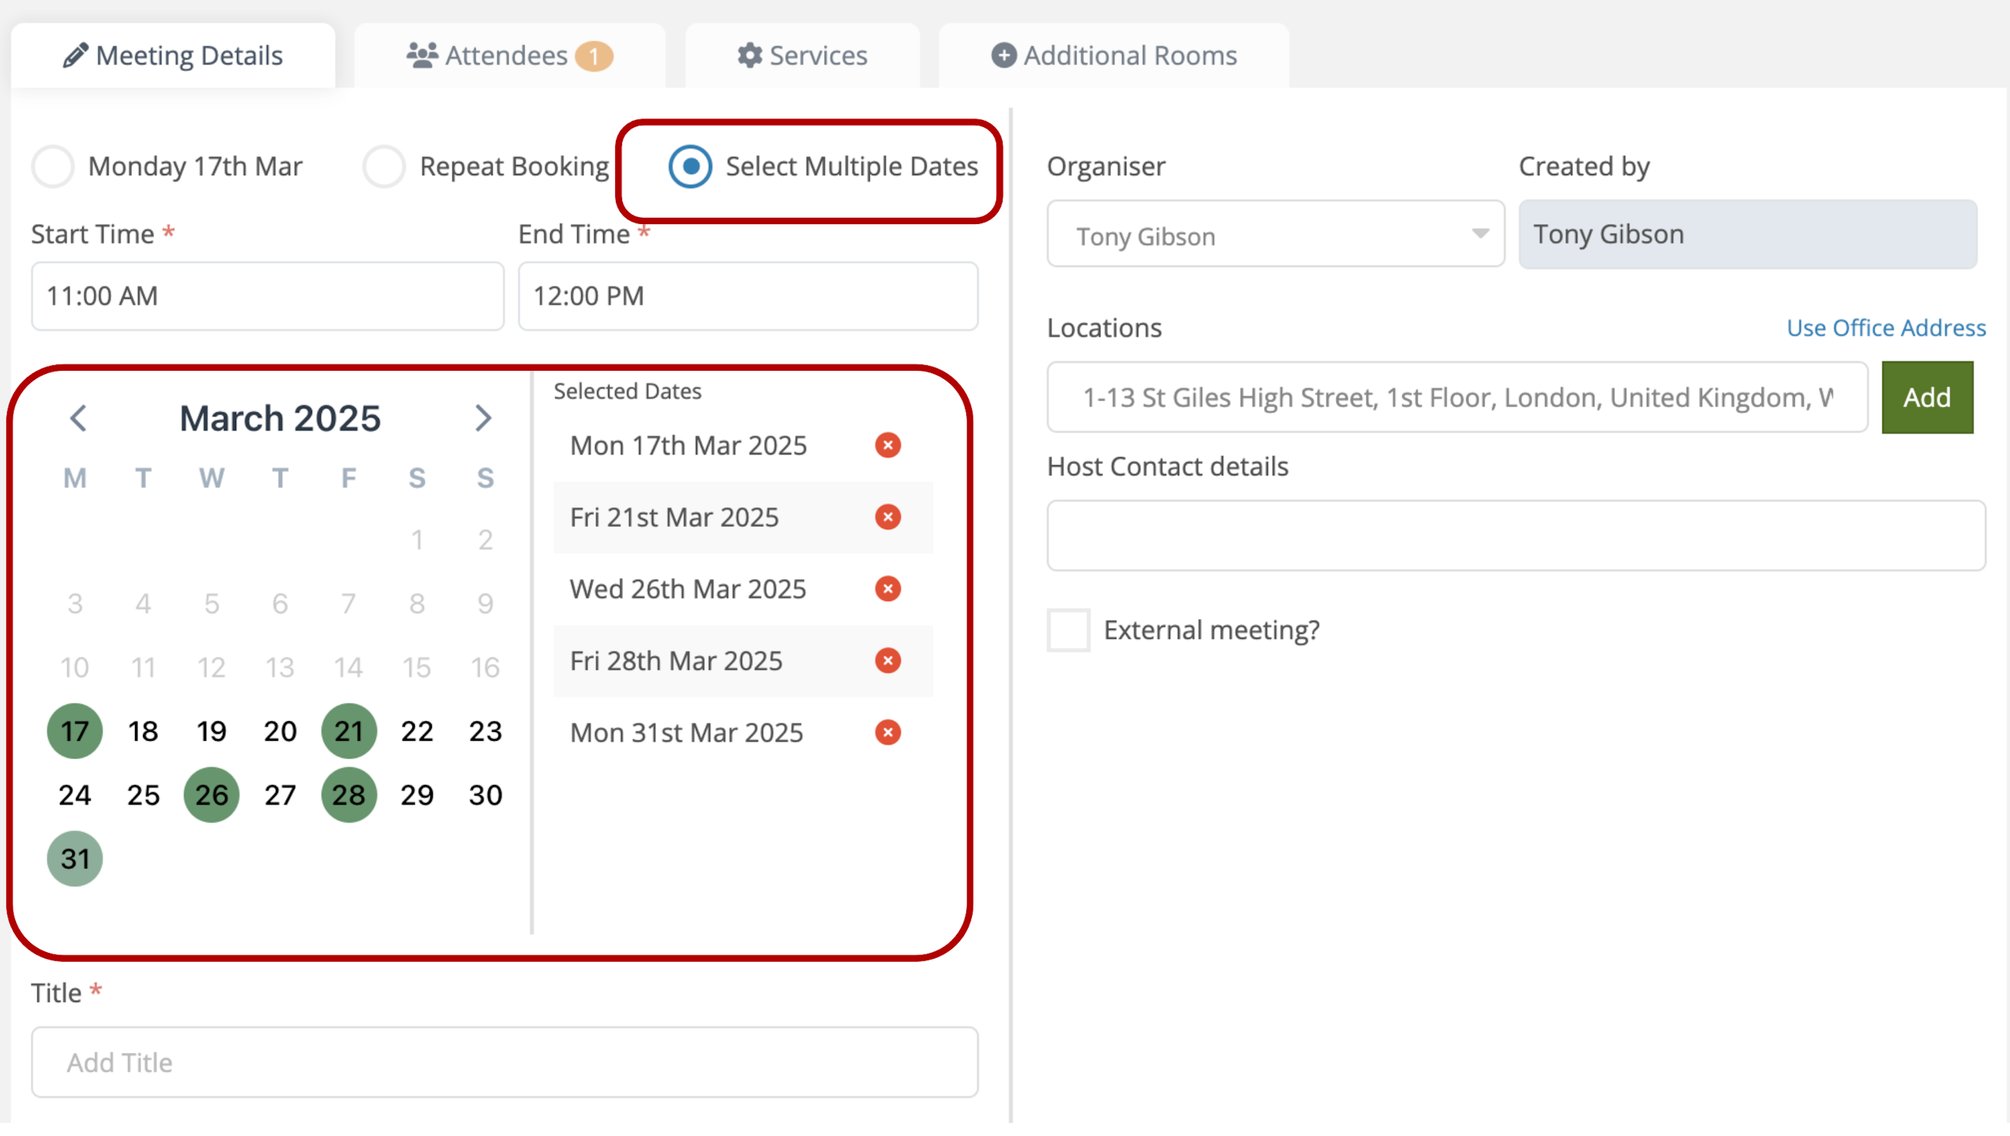Select the Monday 17th Mar radio option
The width and height of the screenshot is (2010, 1136).
pos(53,166)
